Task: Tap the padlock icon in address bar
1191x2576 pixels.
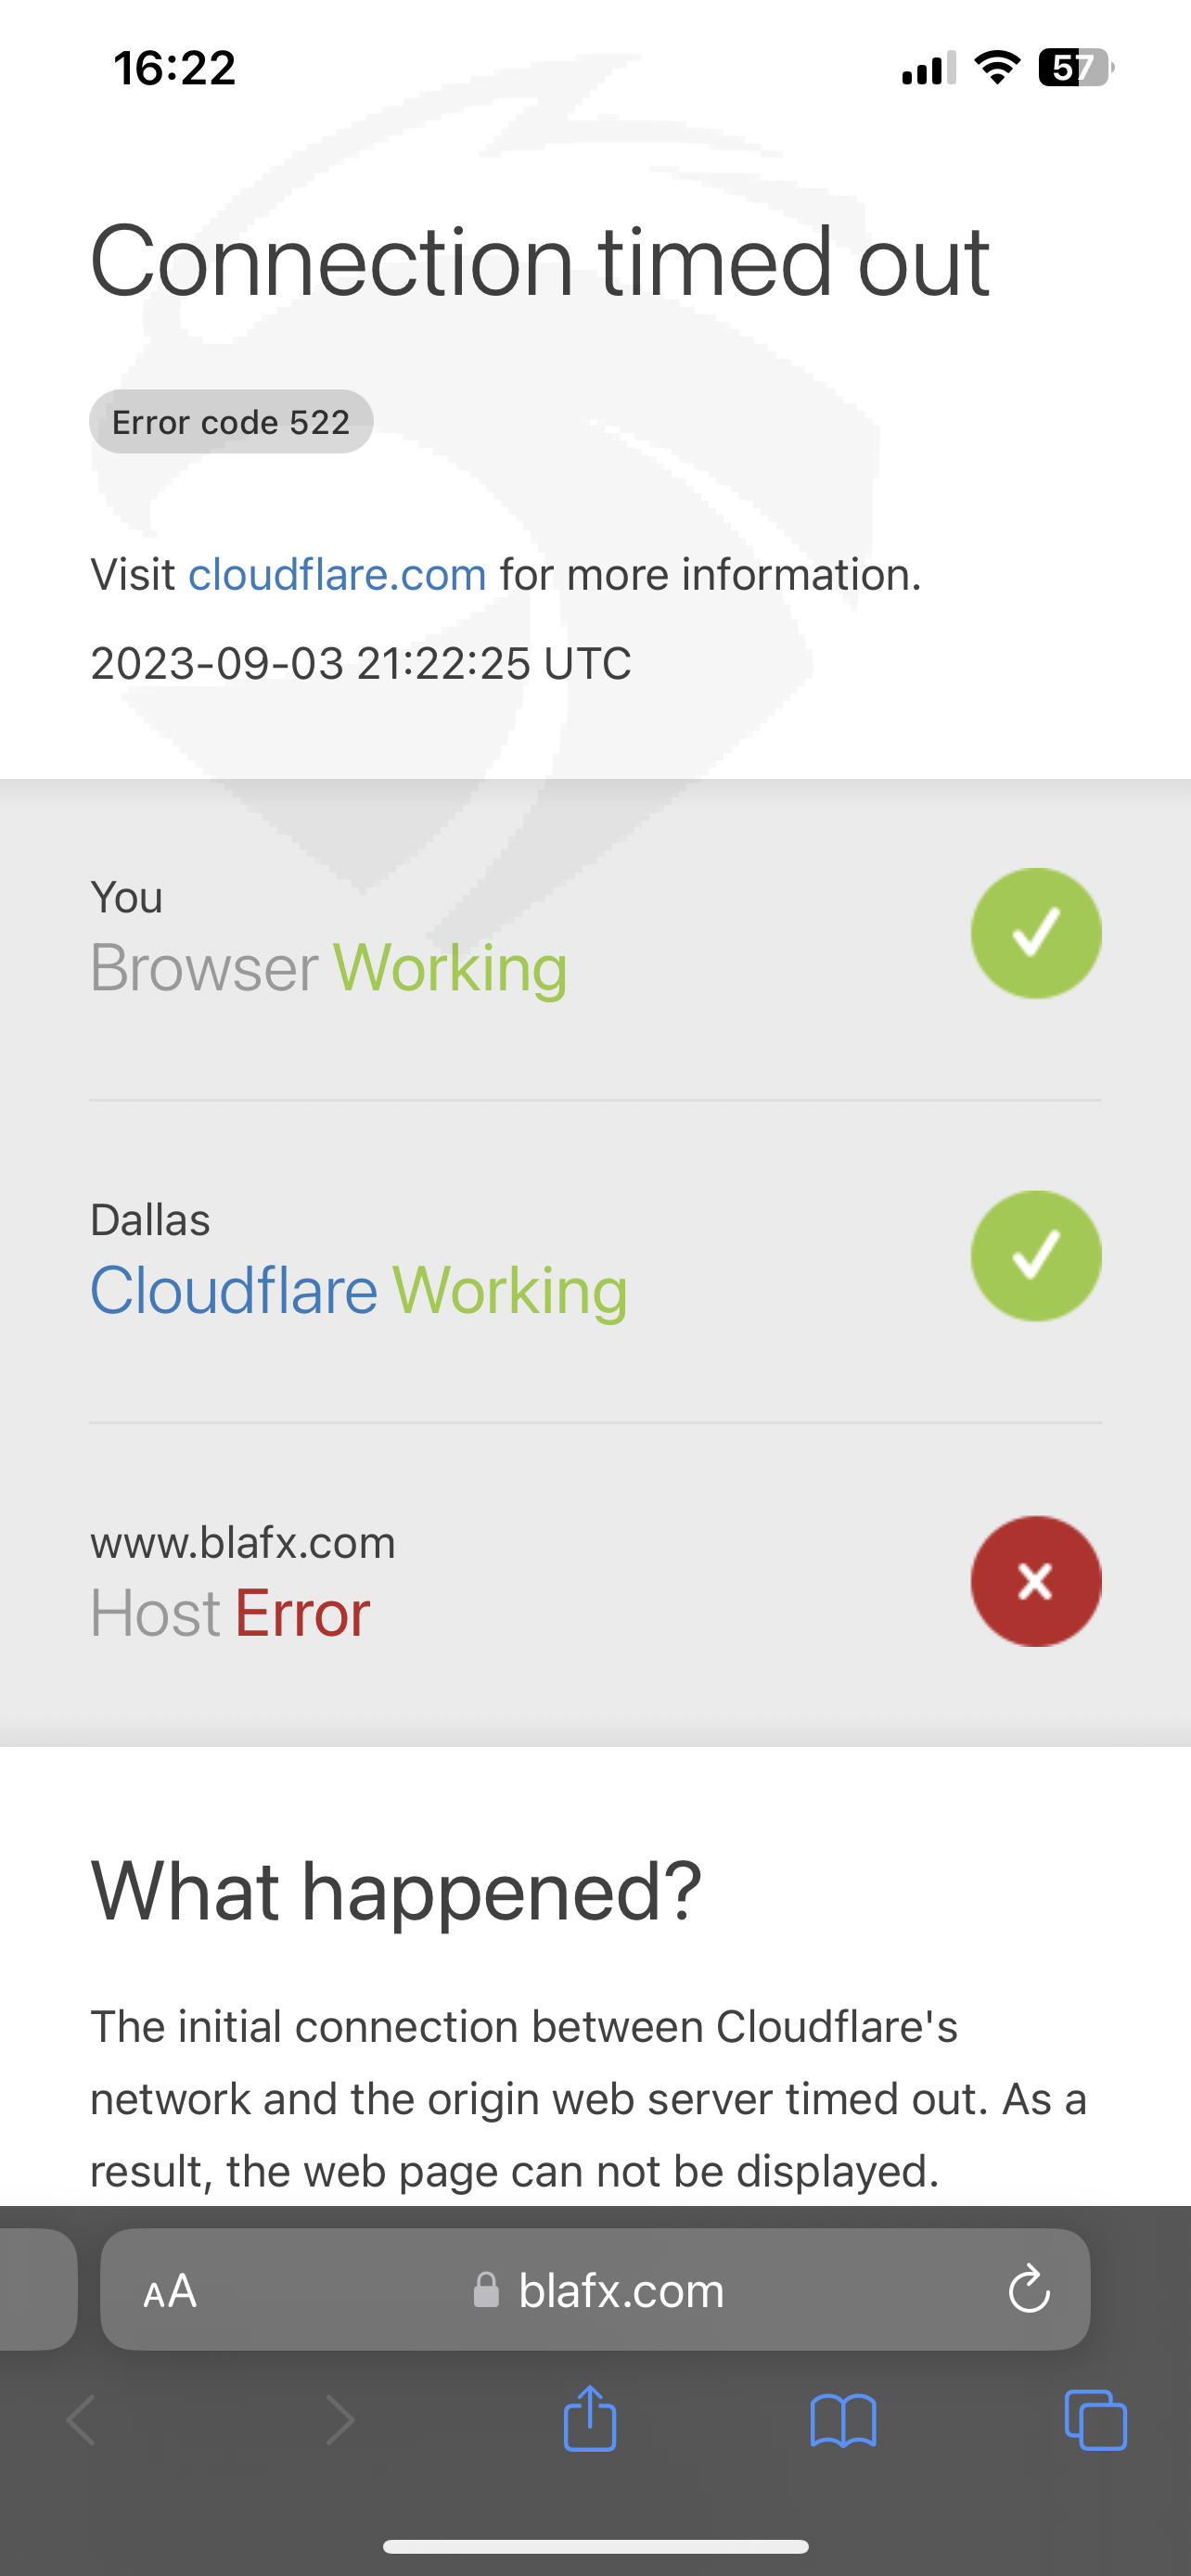Action: click(486, 2289)
